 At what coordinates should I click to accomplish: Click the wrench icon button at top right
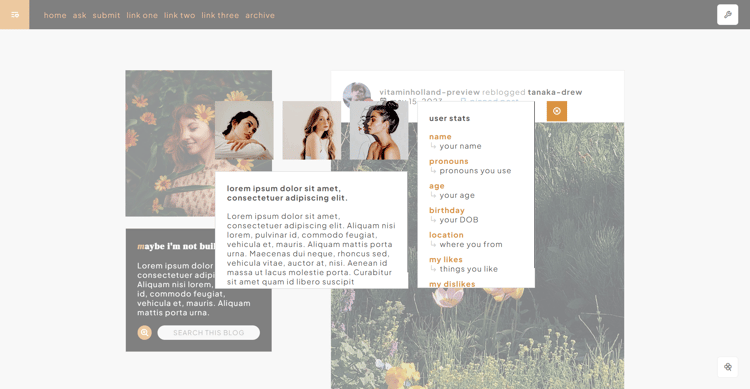[x=728, y=15]
